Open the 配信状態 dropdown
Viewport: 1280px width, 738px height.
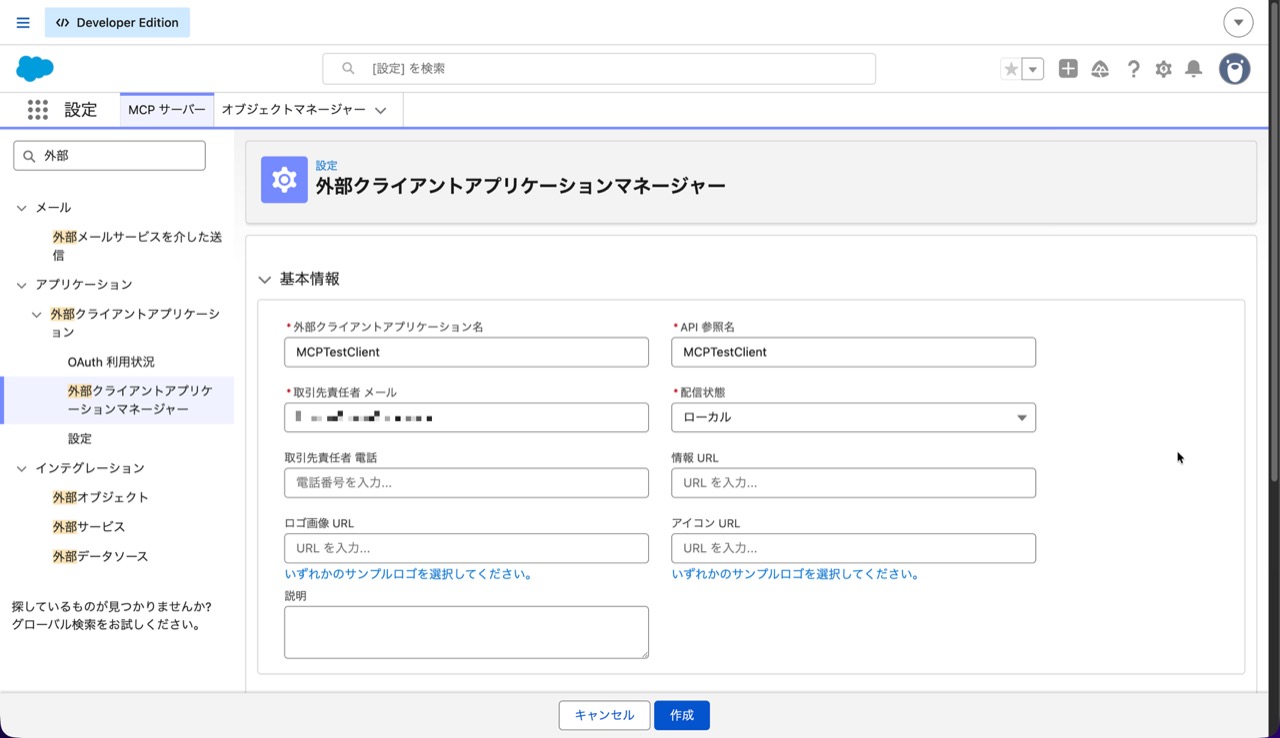853,417
